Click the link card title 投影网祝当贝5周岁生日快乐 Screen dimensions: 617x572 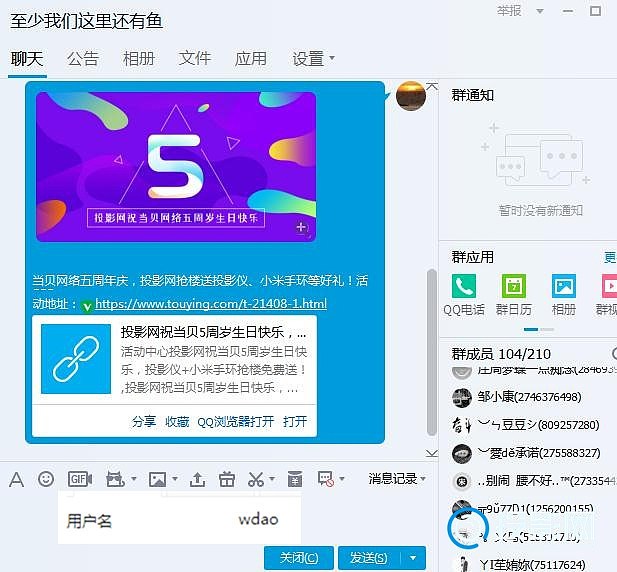[x=213, y=332]
